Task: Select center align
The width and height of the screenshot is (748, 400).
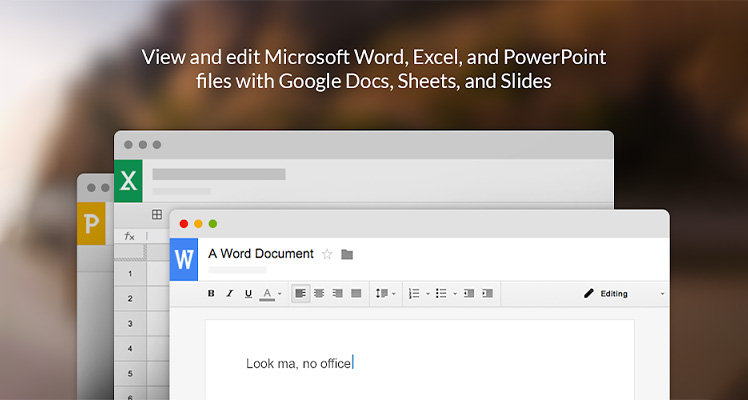Action: pos(319,294)
